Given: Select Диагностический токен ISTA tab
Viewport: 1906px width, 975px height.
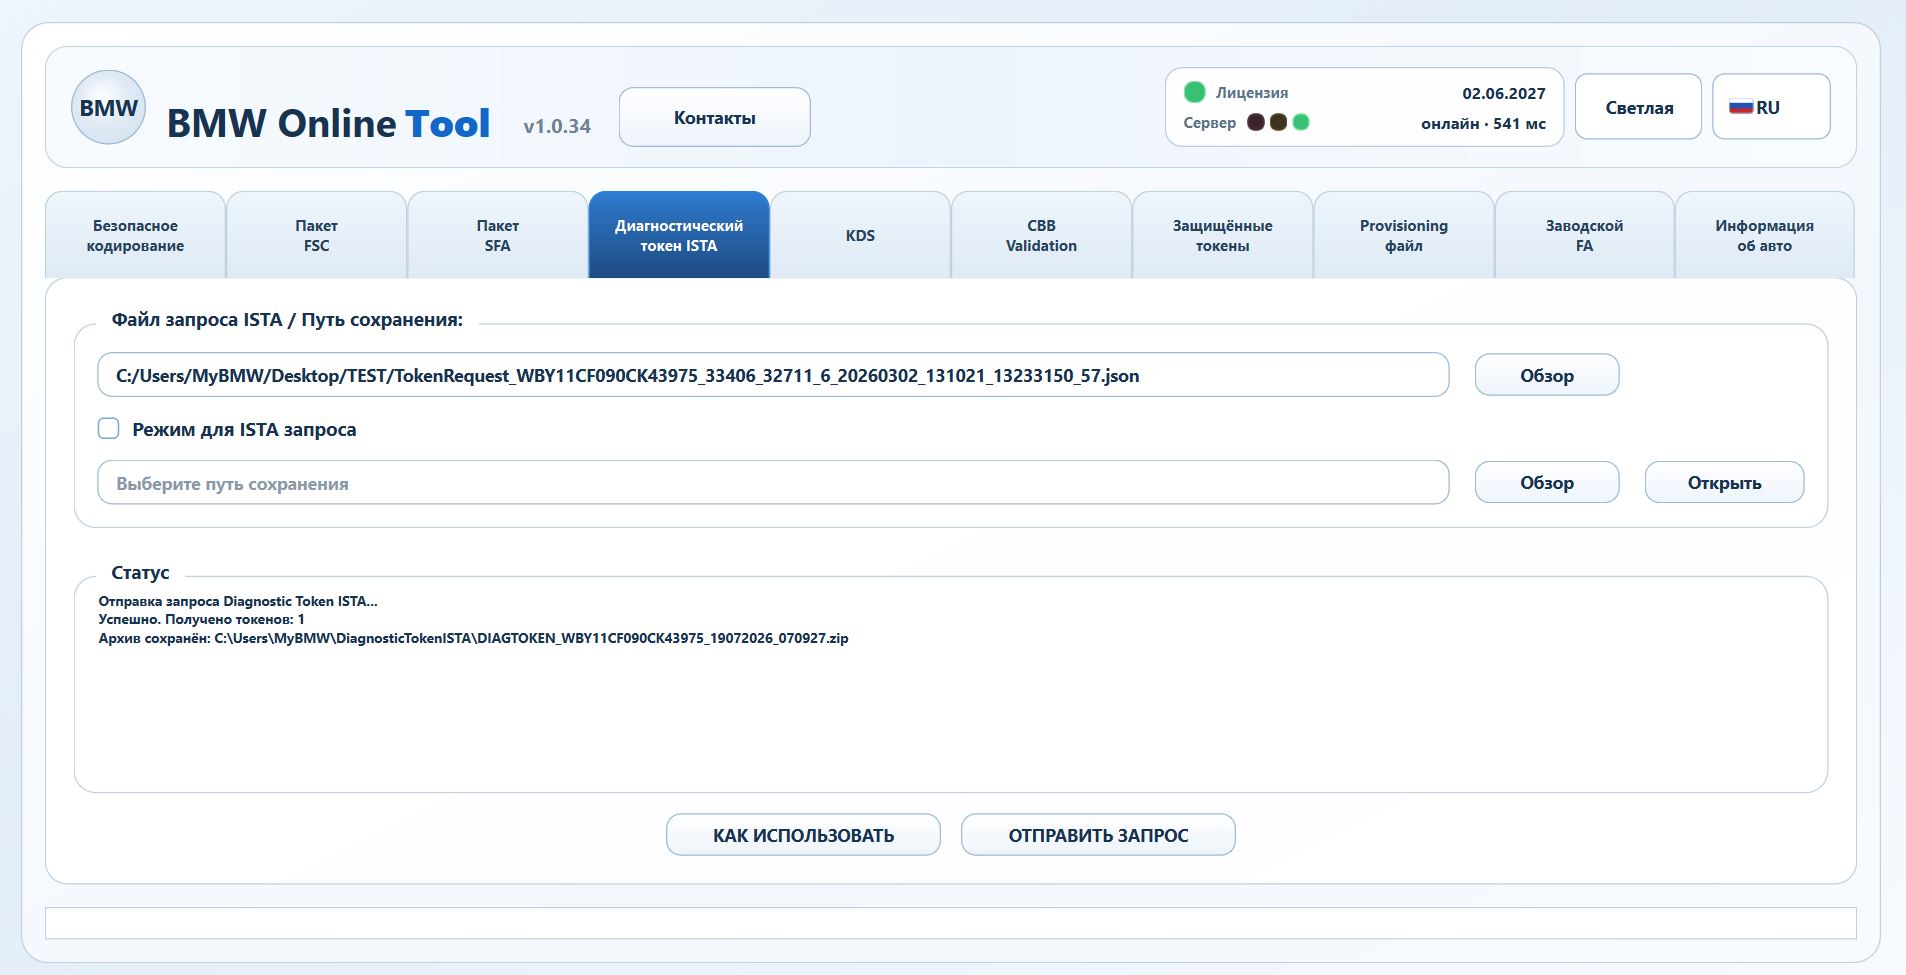Looking at the screenshot, I should 679,236.
